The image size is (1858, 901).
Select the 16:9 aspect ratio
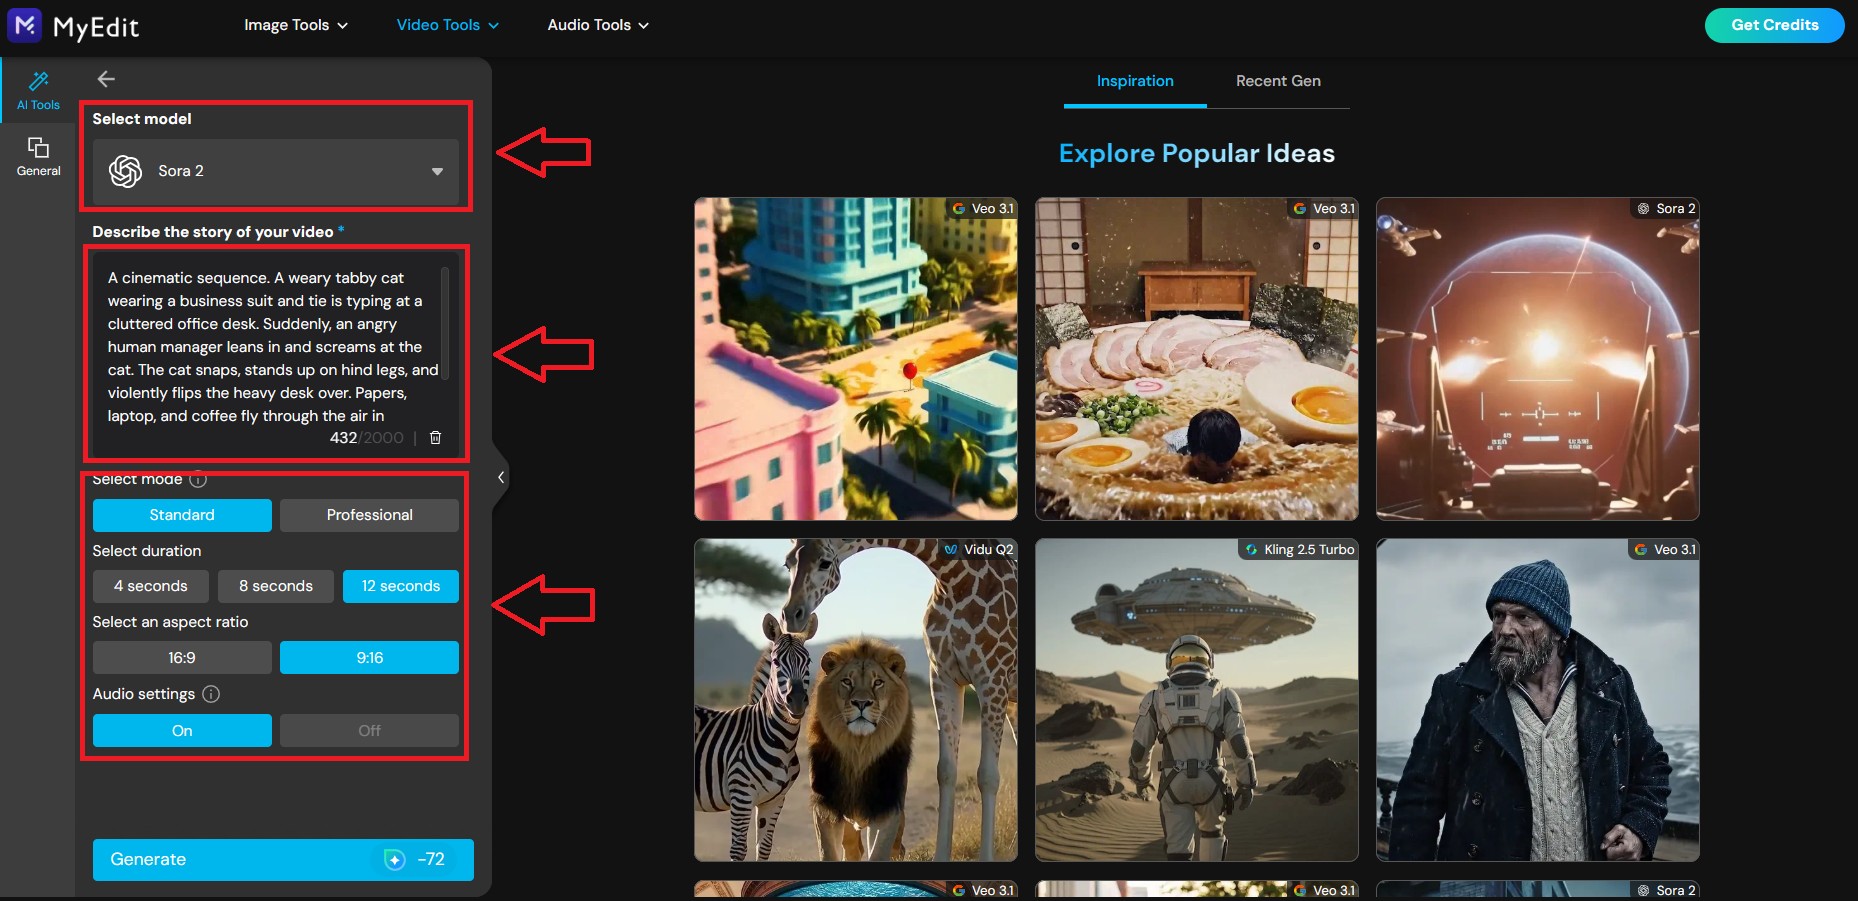tap(182, 657)
